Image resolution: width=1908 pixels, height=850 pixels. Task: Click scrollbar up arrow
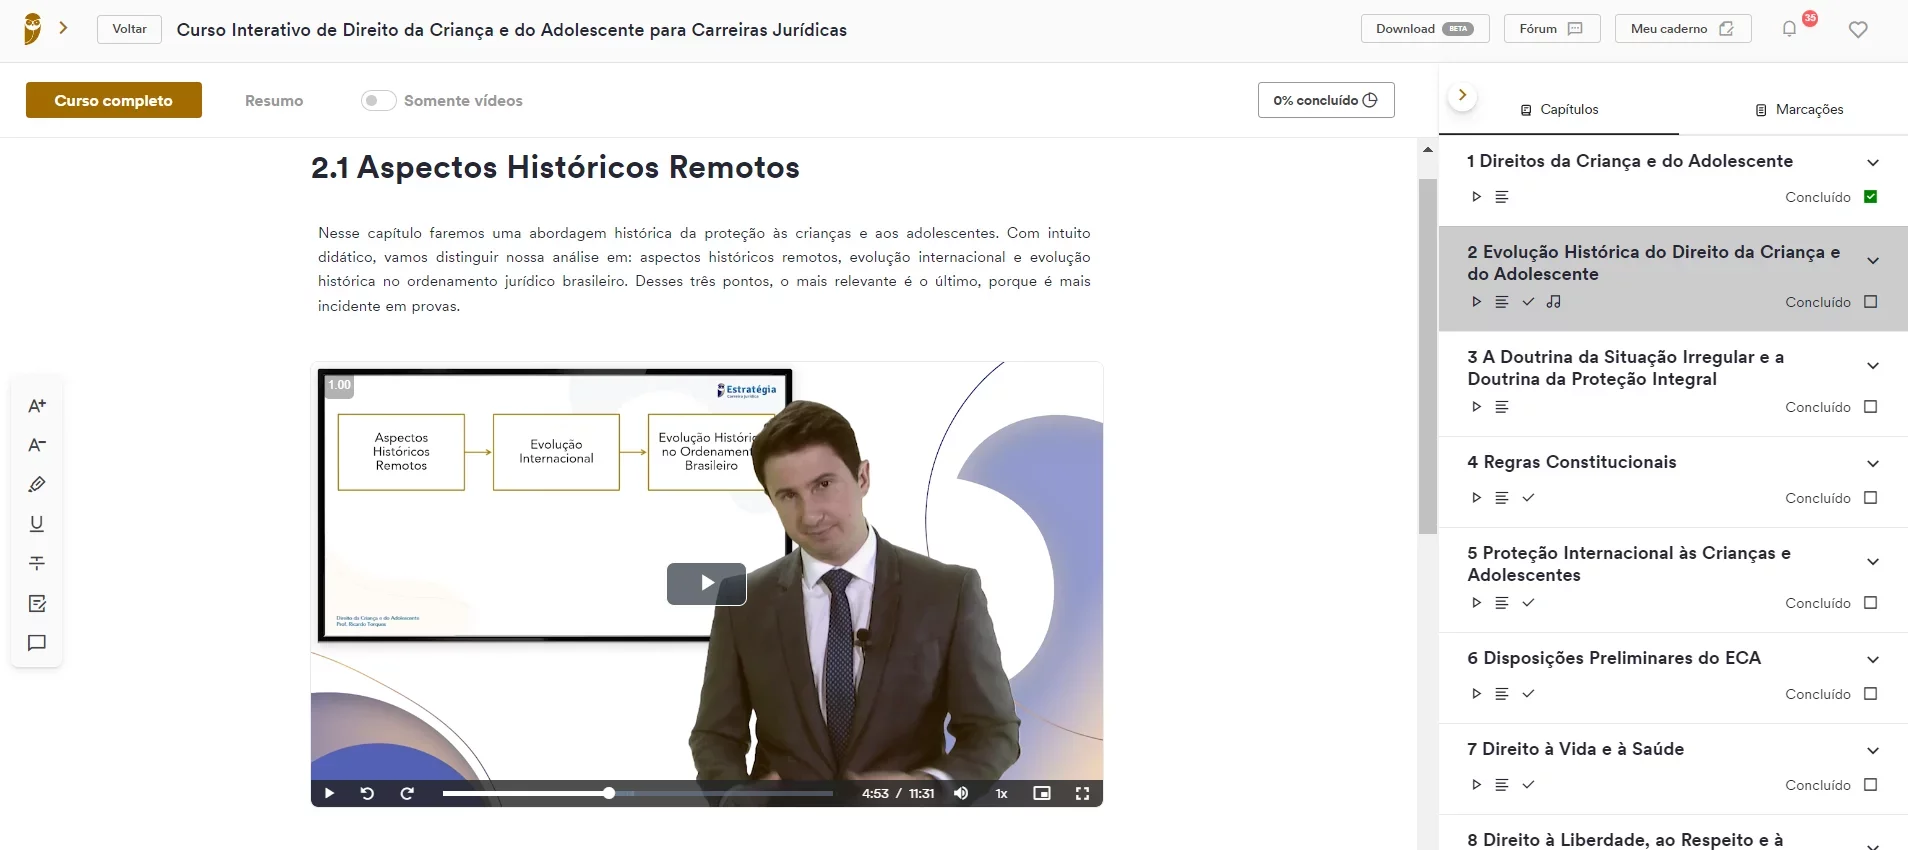coord(1427,150)
